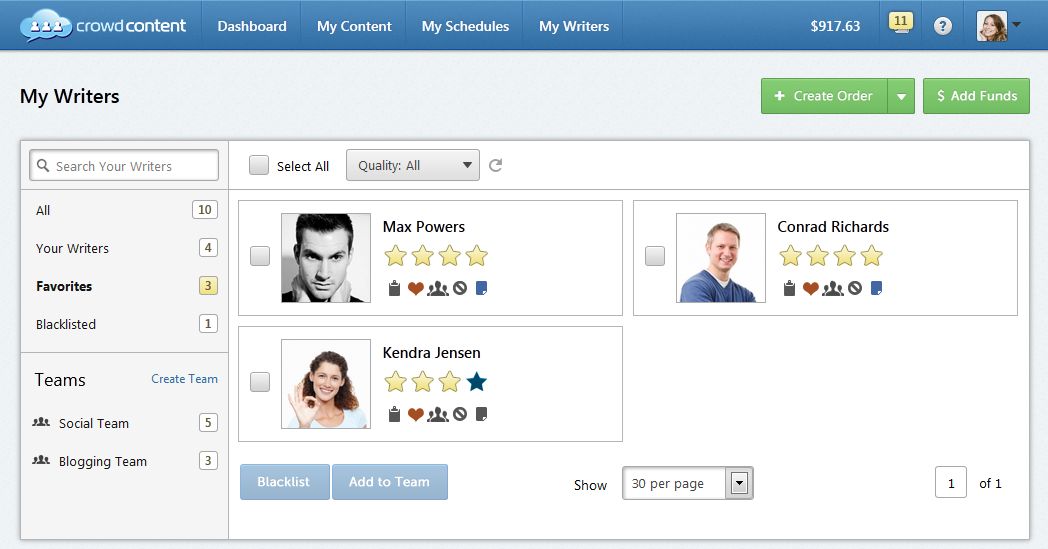Click the Create Team link
This screenshot has width=1048, height=549.
pos(184,379)
